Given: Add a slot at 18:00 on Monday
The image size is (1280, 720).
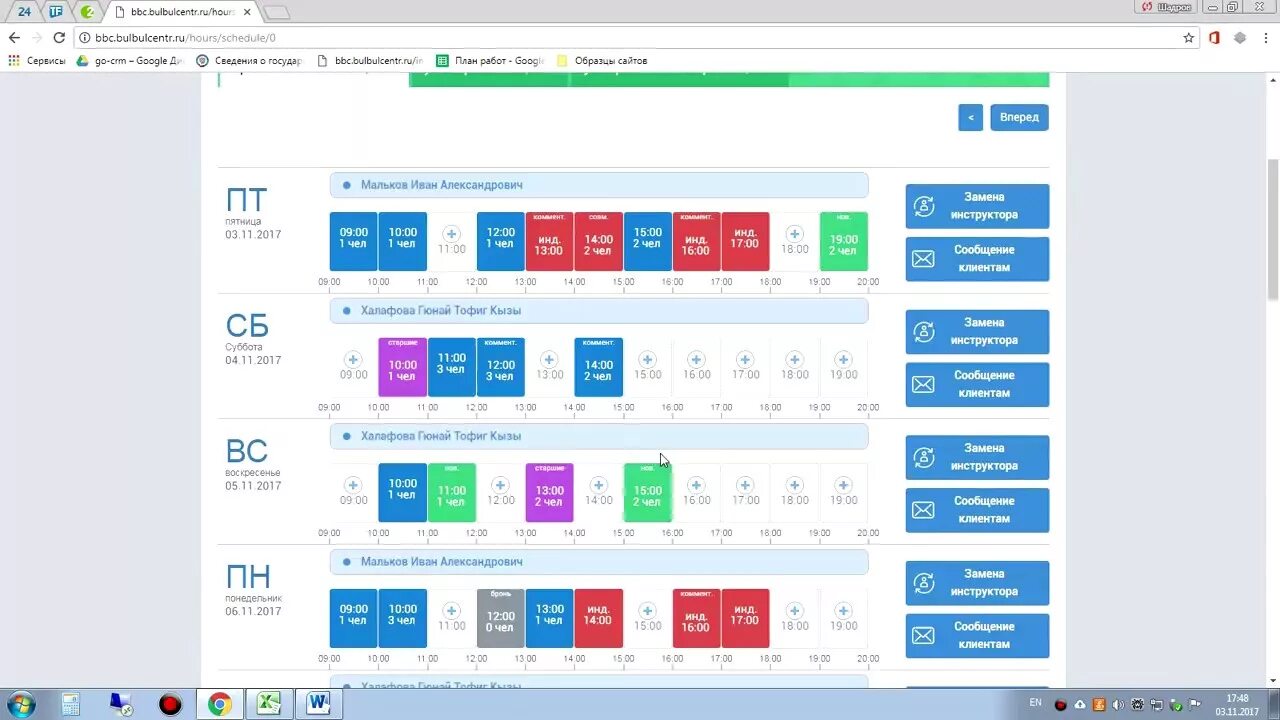Looking at the screenshot, I should click(x=794, y=610).
